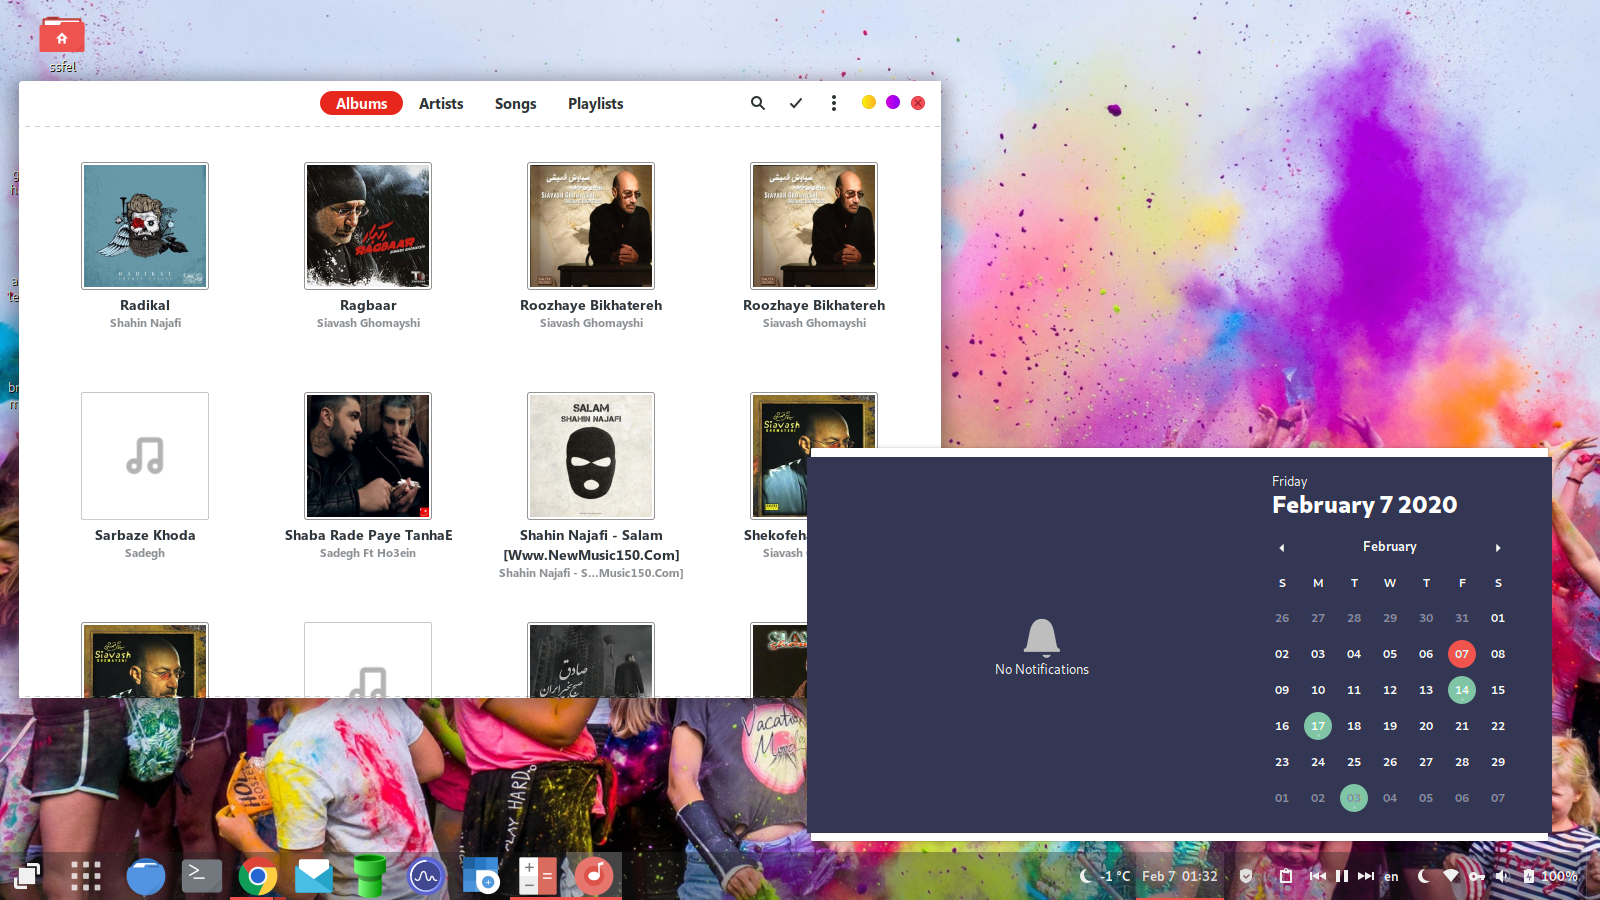Click the yellow minimize button of music player
This screenshot has width=1600, height=900.
pyautogui.click(x=869, y=102)
